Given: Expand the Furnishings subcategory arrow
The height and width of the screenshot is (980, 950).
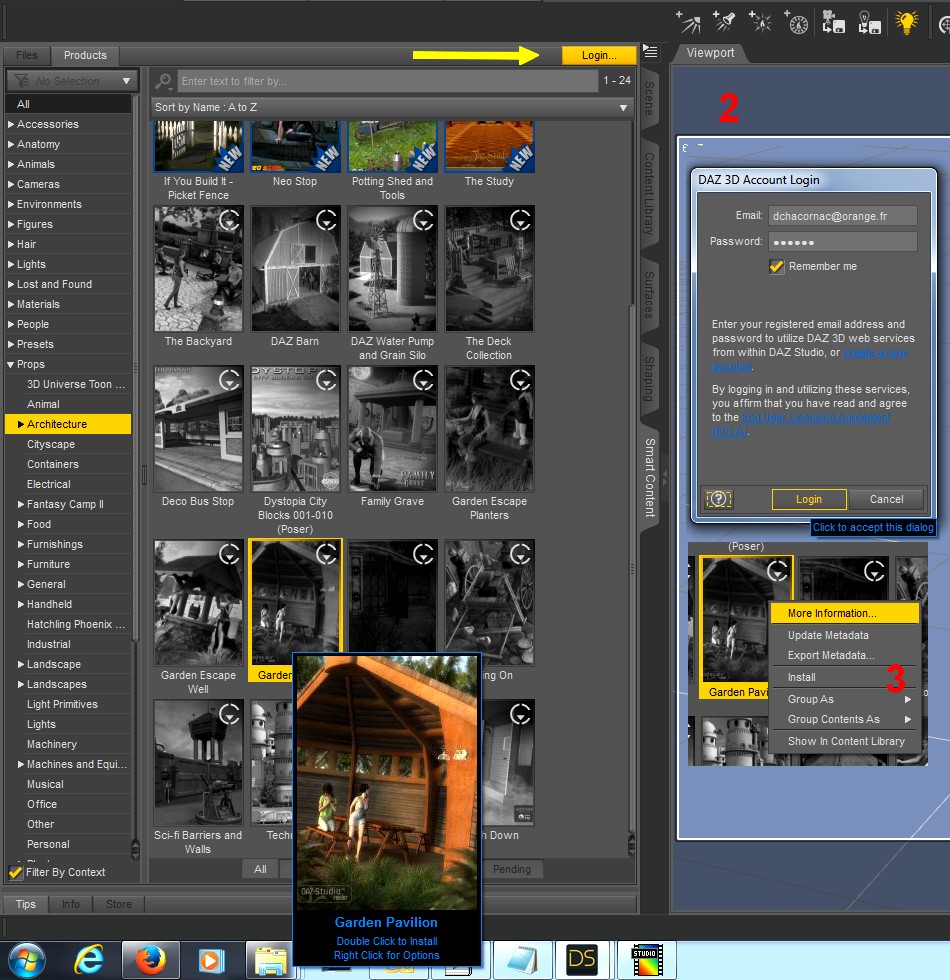Looking at the screenshot, I should [21, 544].
